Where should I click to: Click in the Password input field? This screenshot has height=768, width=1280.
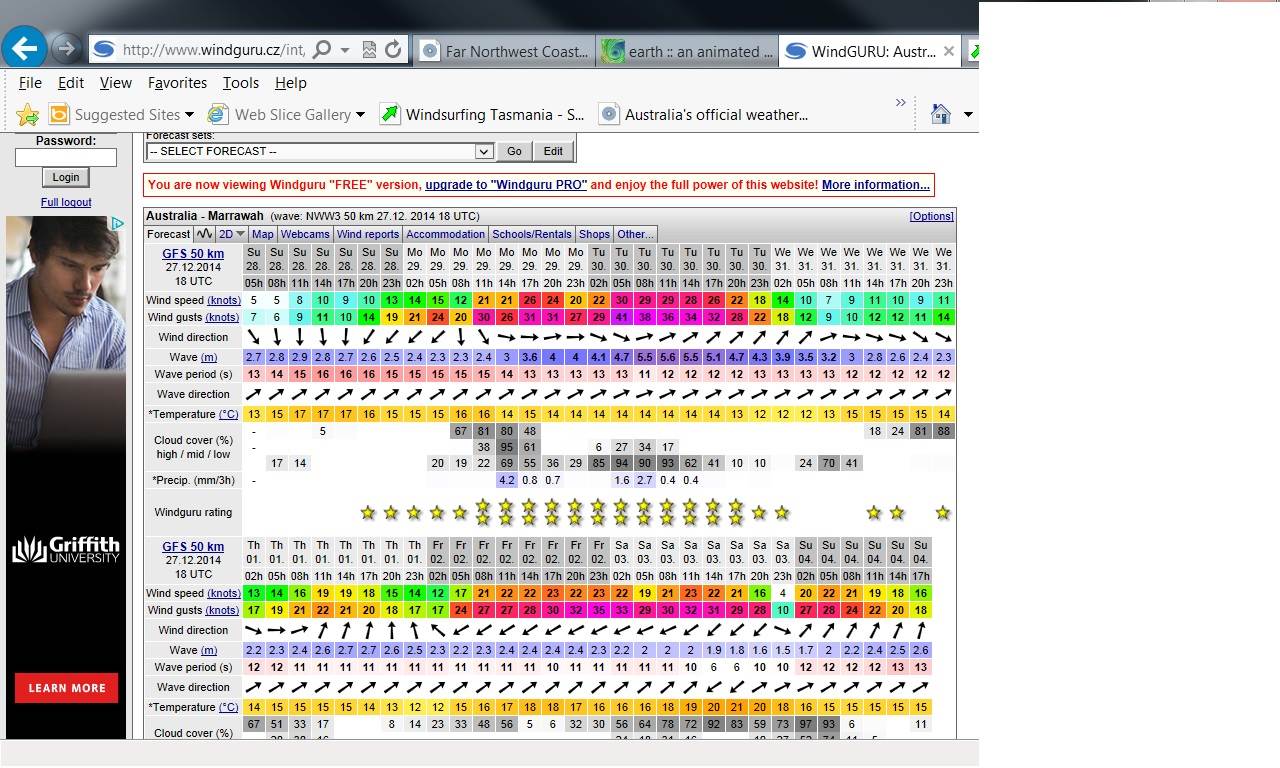[x=66, y=157]
